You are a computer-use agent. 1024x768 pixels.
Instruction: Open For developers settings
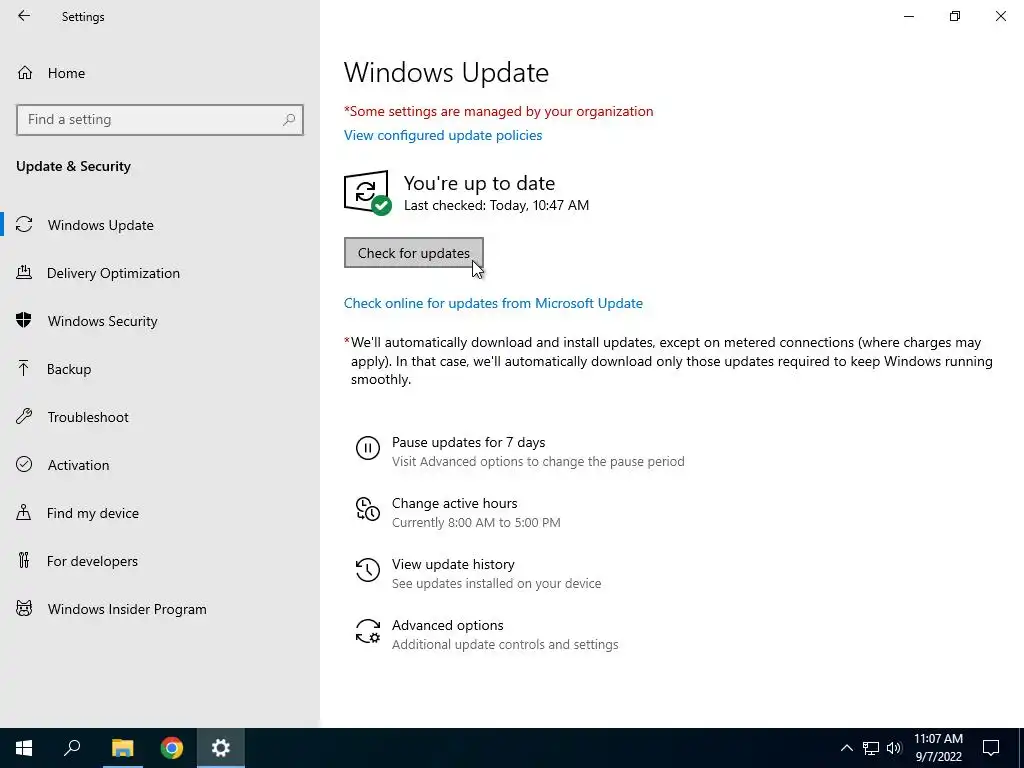point(160,561)
